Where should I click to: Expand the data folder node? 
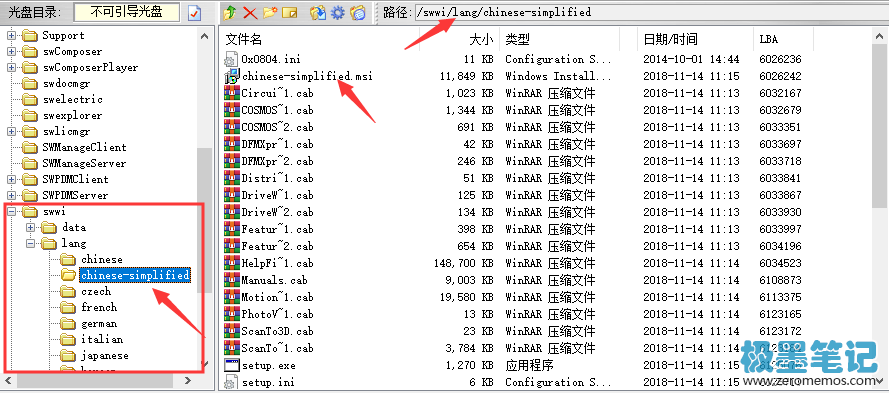(x=31, y=227)
